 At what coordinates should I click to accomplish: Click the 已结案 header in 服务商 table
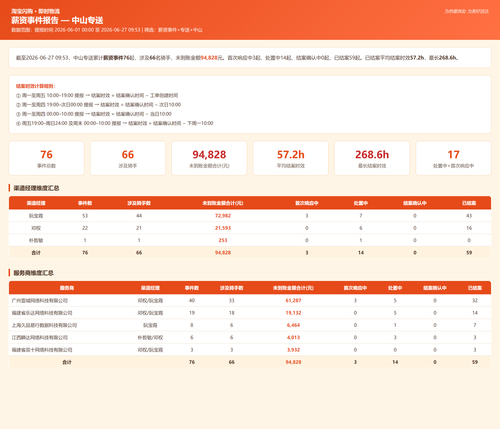click(x=475, y=288)
